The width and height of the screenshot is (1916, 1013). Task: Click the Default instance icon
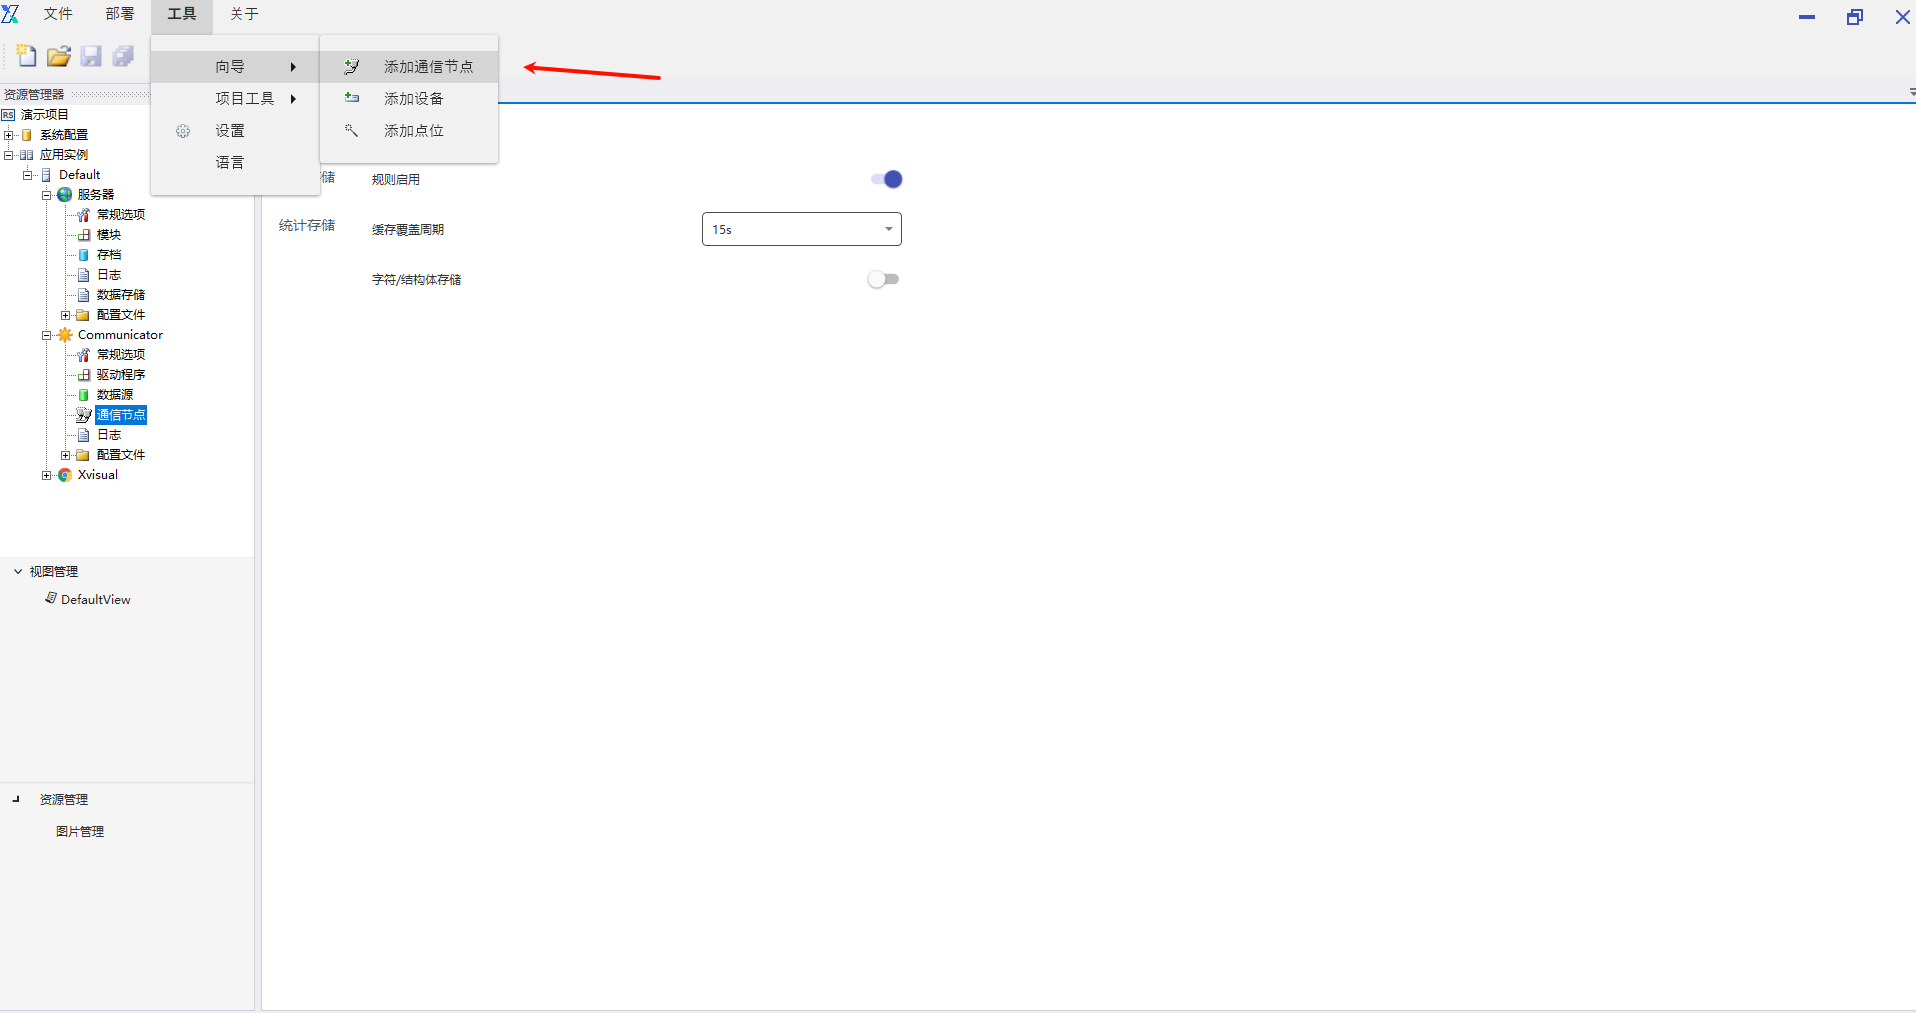46,175
